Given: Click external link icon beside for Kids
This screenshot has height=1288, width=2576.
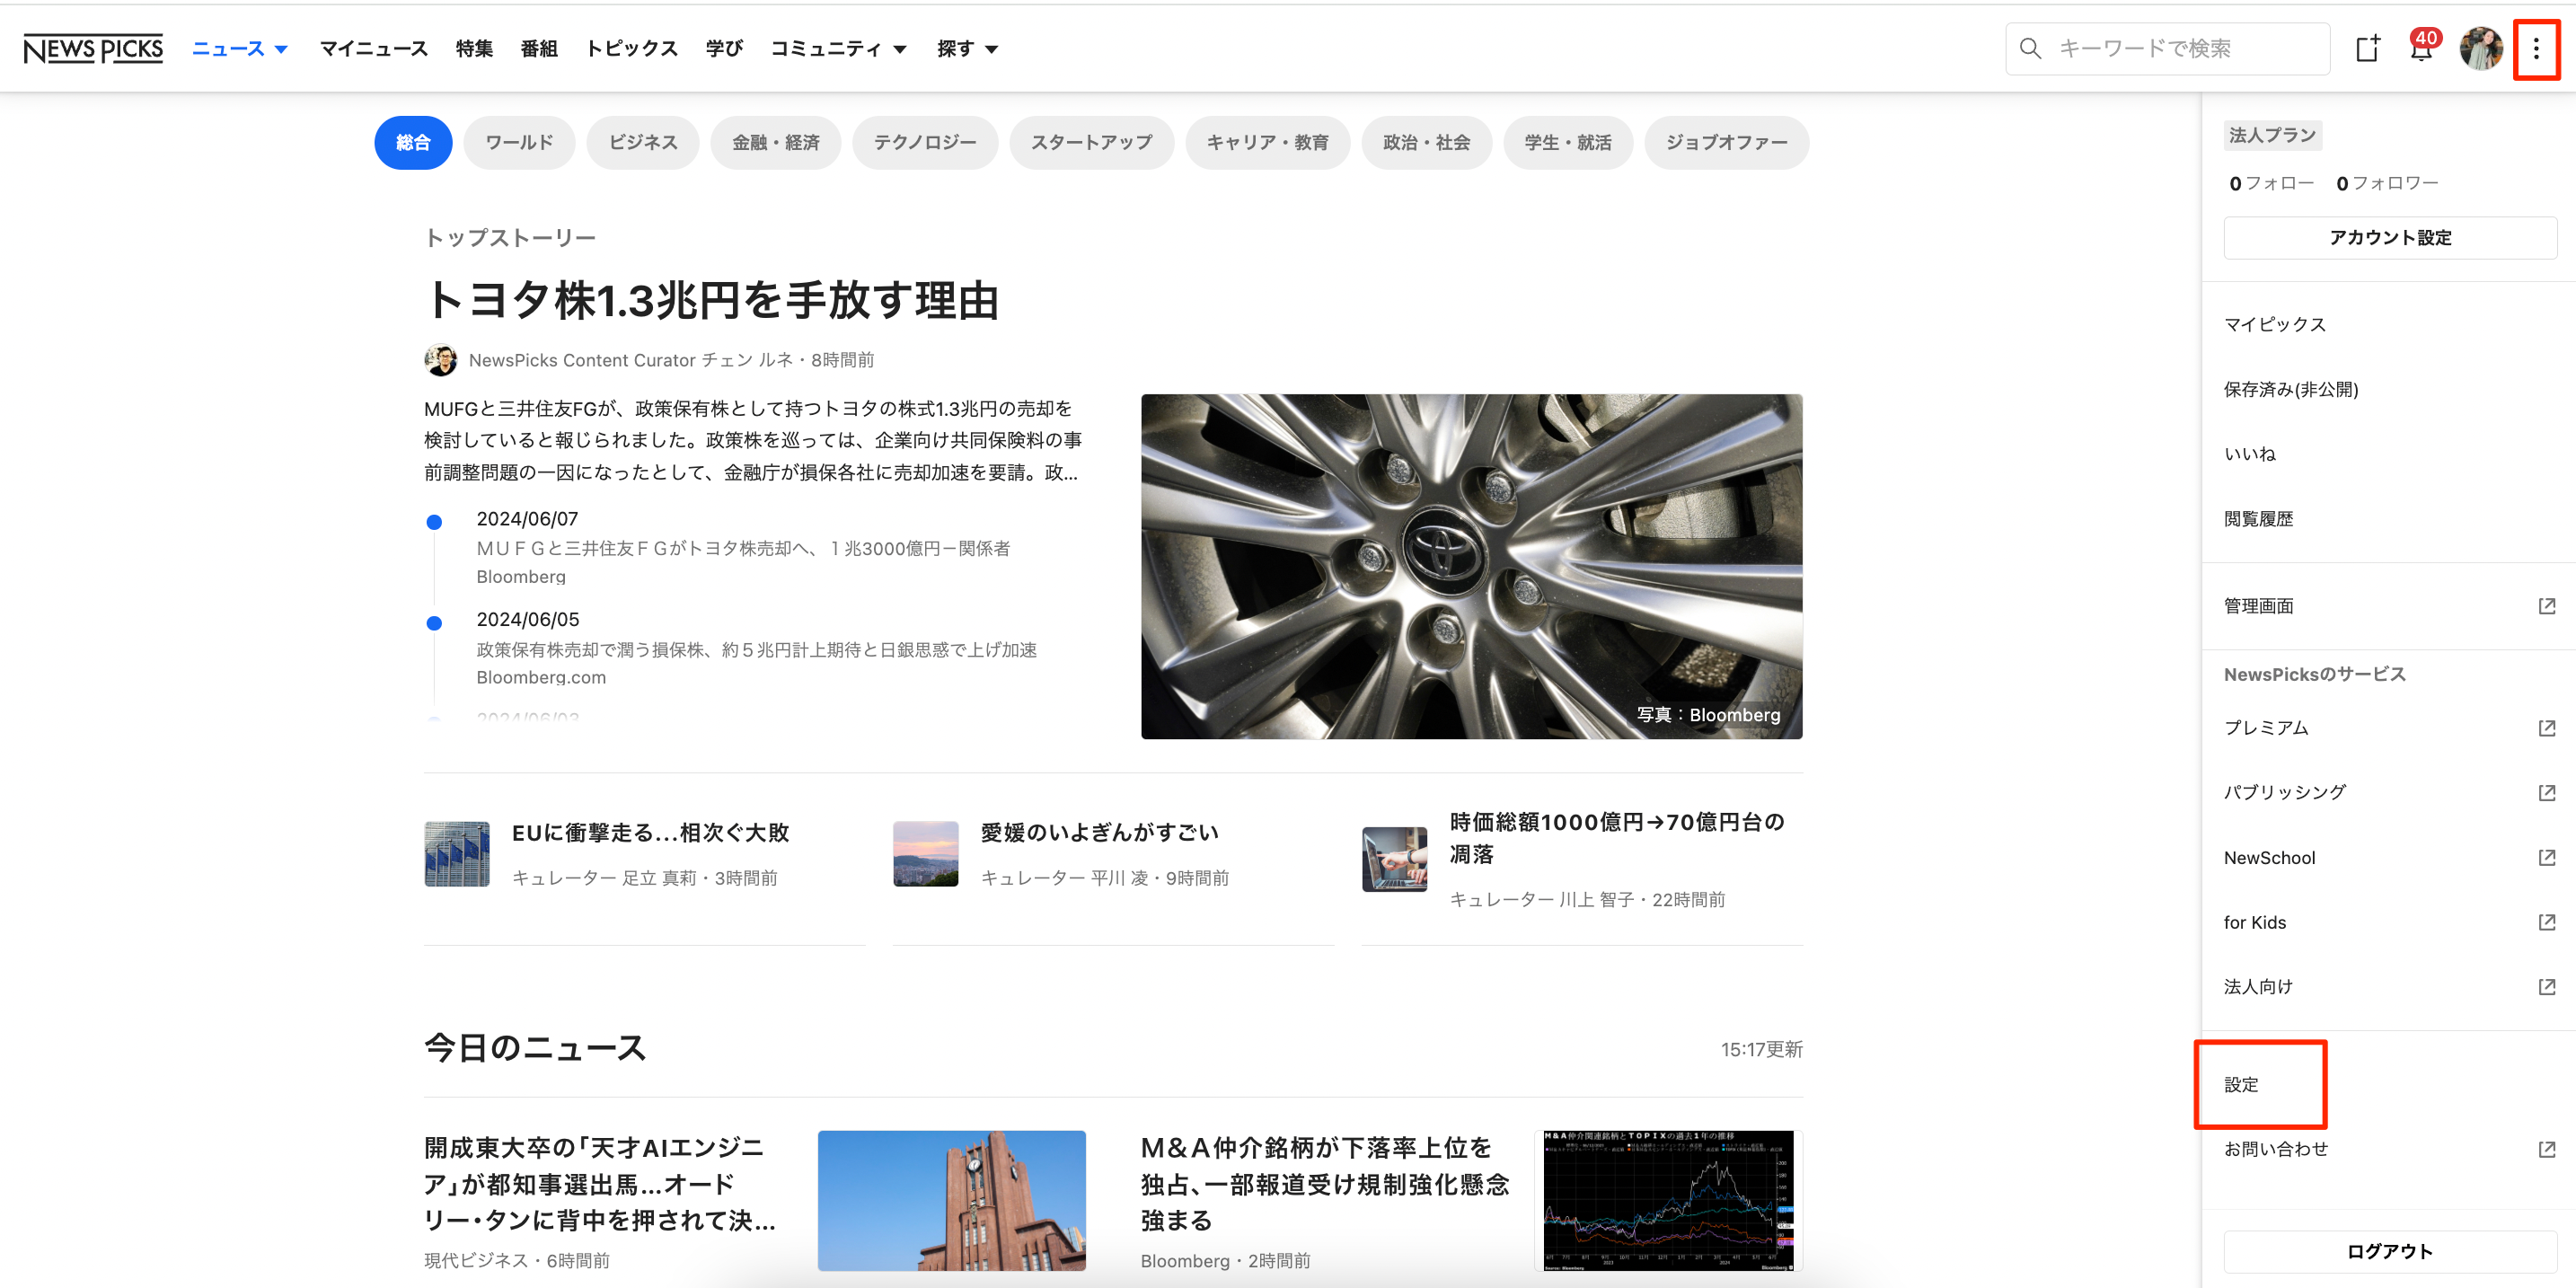Looking at the screenshot, I should pyautogui.click(x=2546, y=922).
